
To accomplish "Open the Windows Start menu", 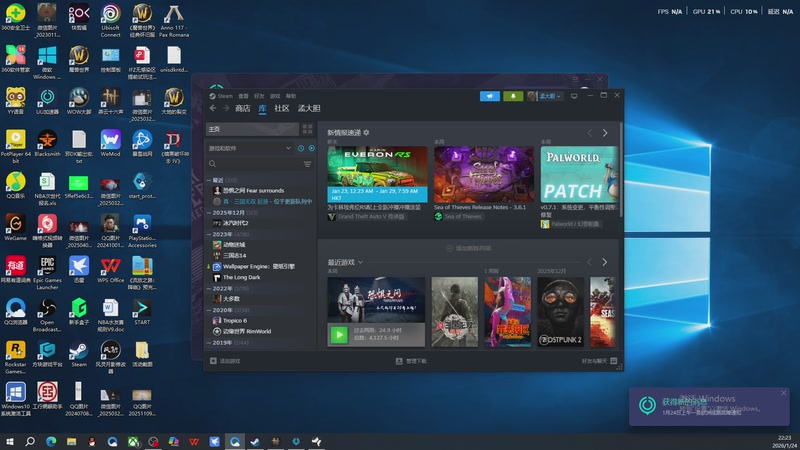I will 9,441.
